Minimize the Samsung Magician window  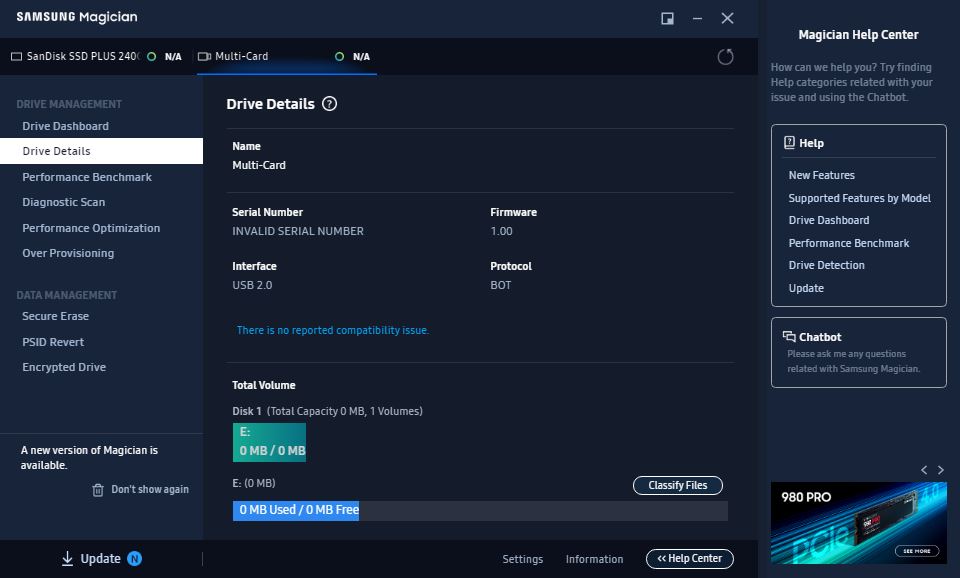click(697, 18)
